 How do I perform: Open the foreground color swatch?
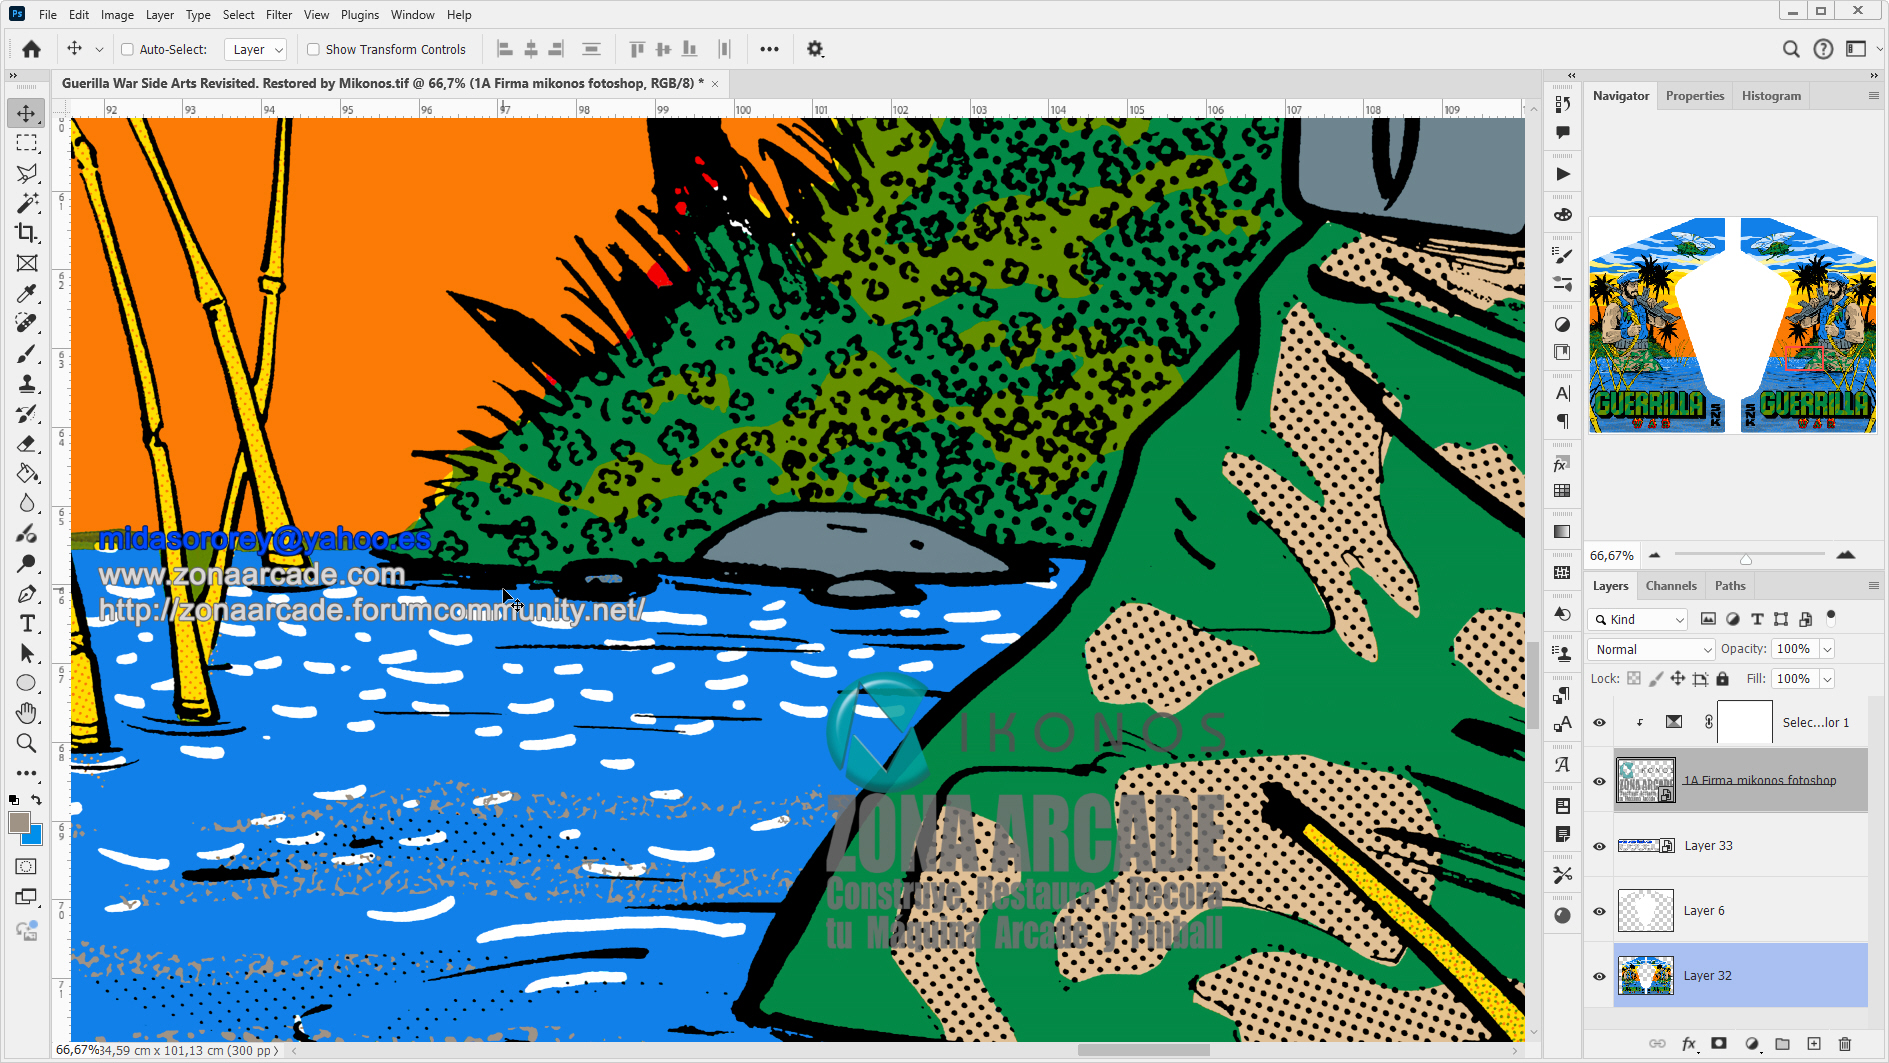coord(18,822)
